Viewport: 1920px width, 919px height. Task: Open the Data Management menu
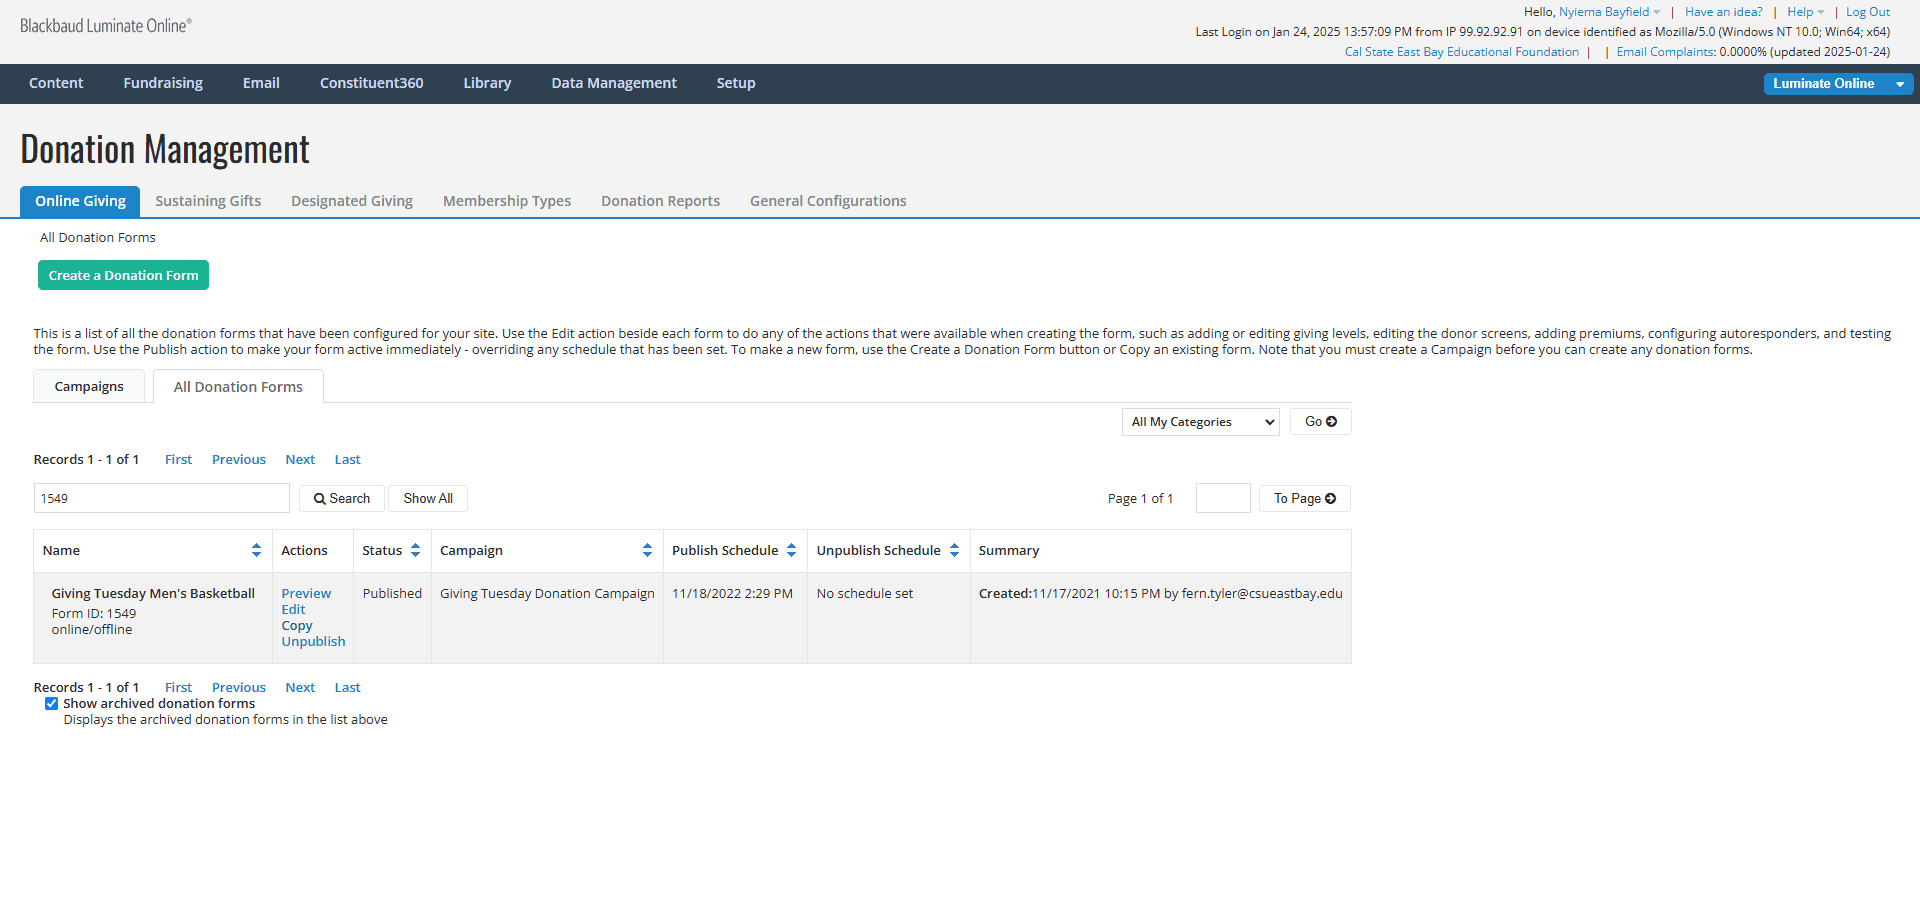pyautogui.click(x=614, y=83)
